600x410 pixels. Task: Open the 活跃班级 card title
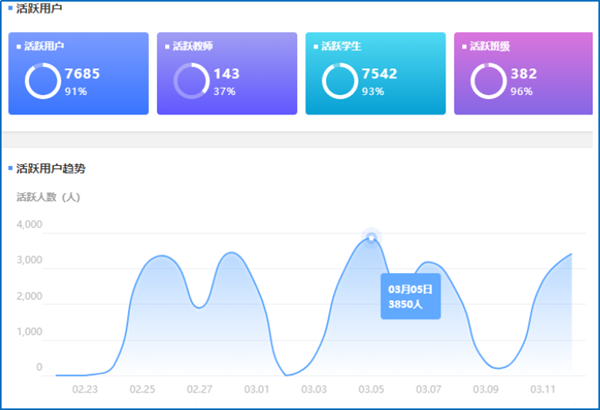pos(489,46)
